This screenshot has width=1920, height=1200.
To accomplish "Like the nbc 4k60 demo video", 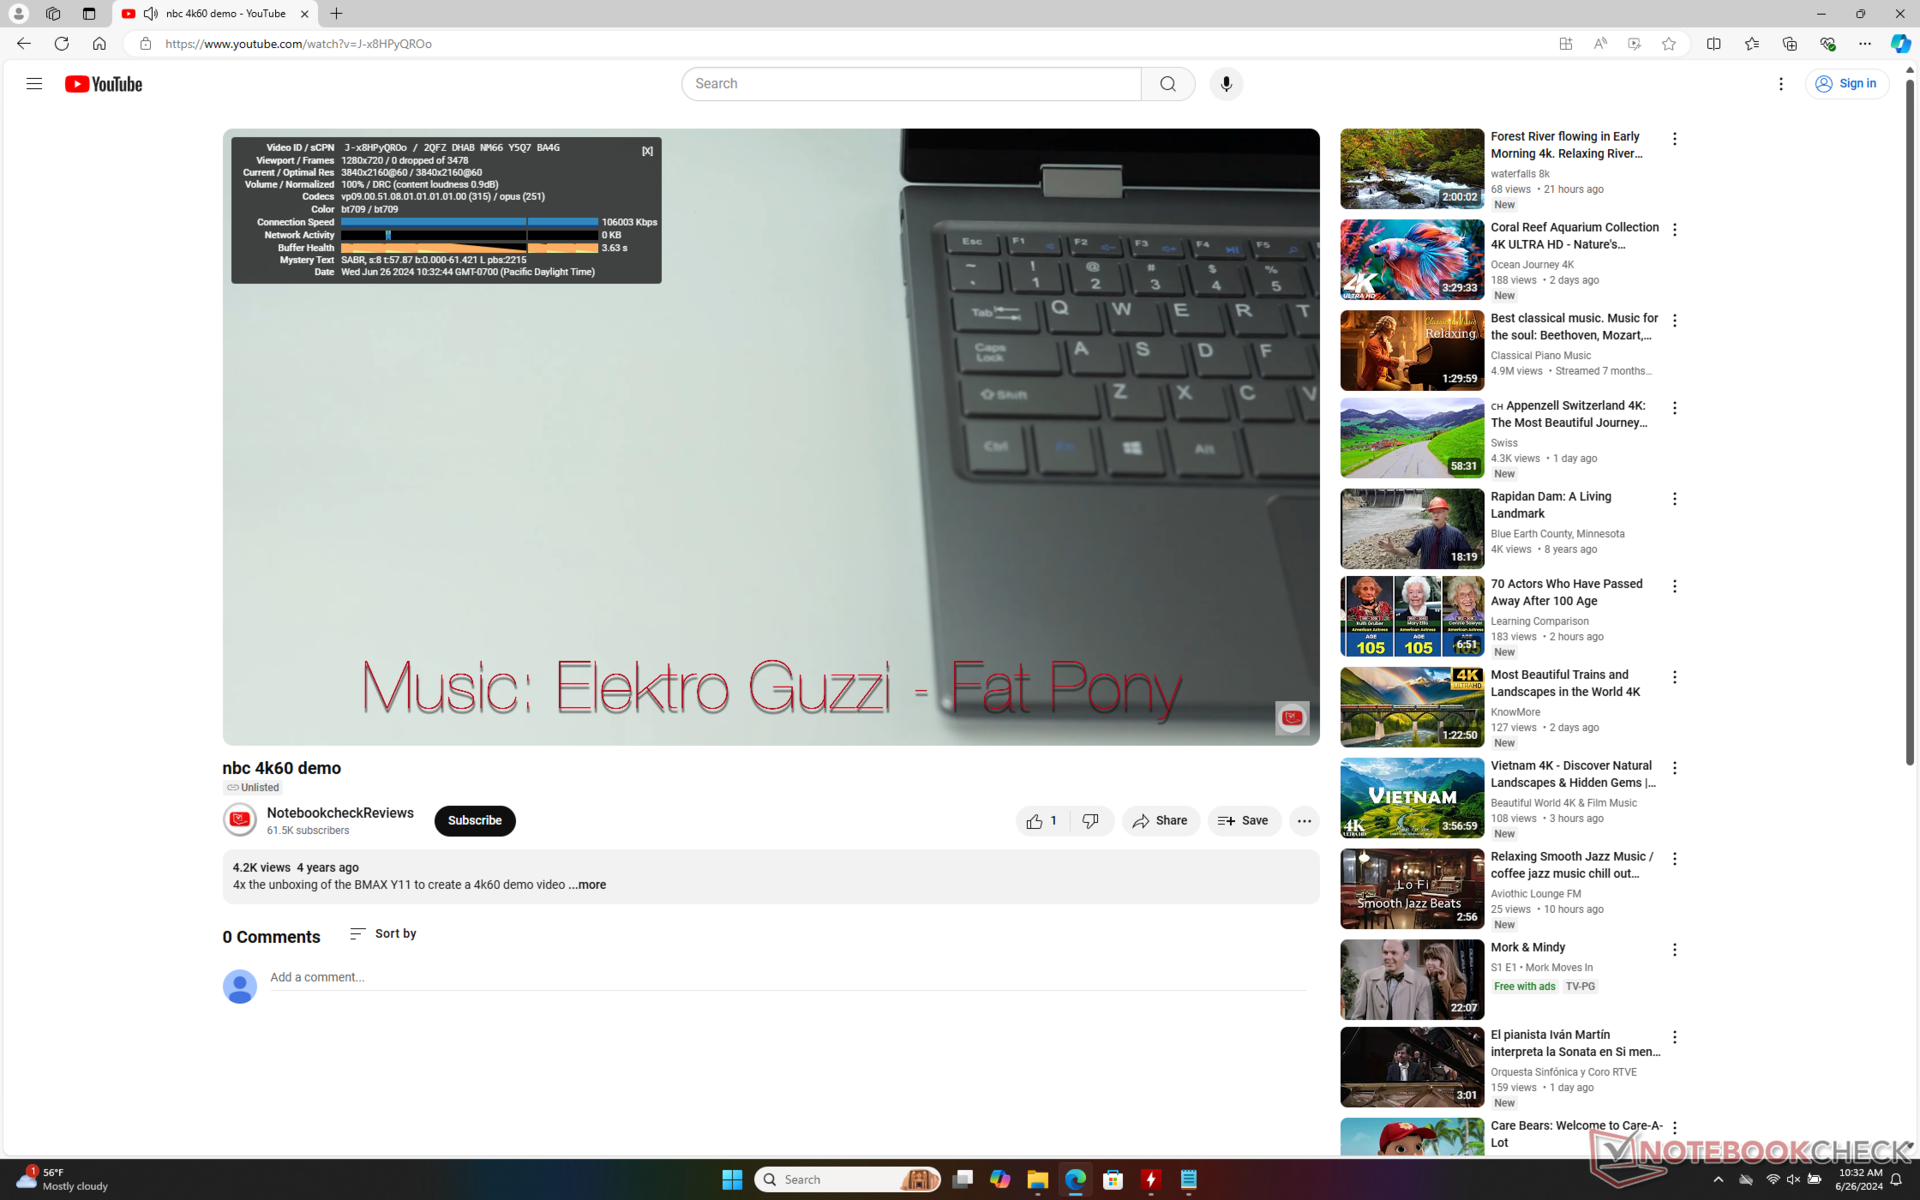I will [x=1041, y=821].
